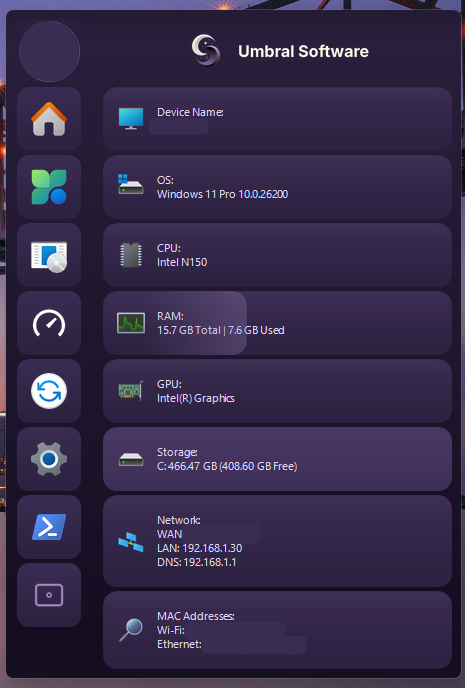Click the chip icon beside CPU
Screen dimensions: 465x688
coord(131,255)
